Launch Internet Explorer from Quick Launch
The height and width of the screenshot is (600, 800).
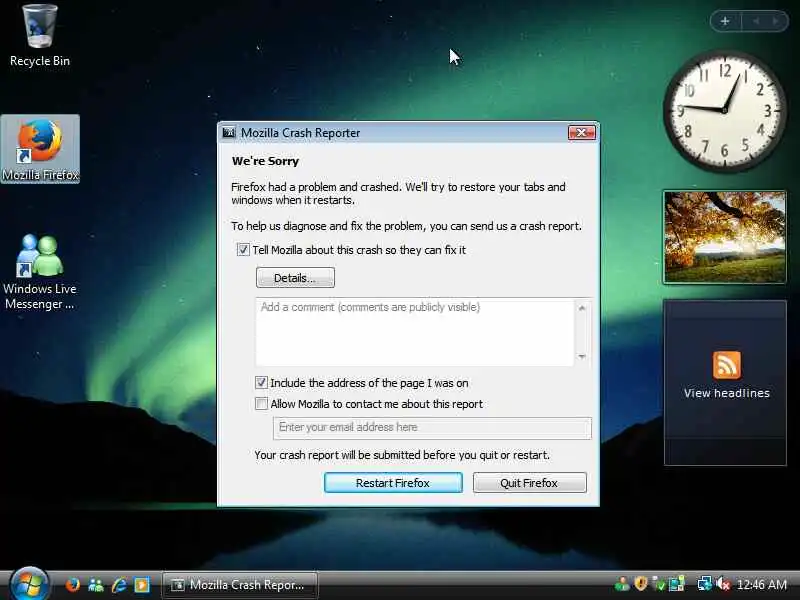coord(119,584)
